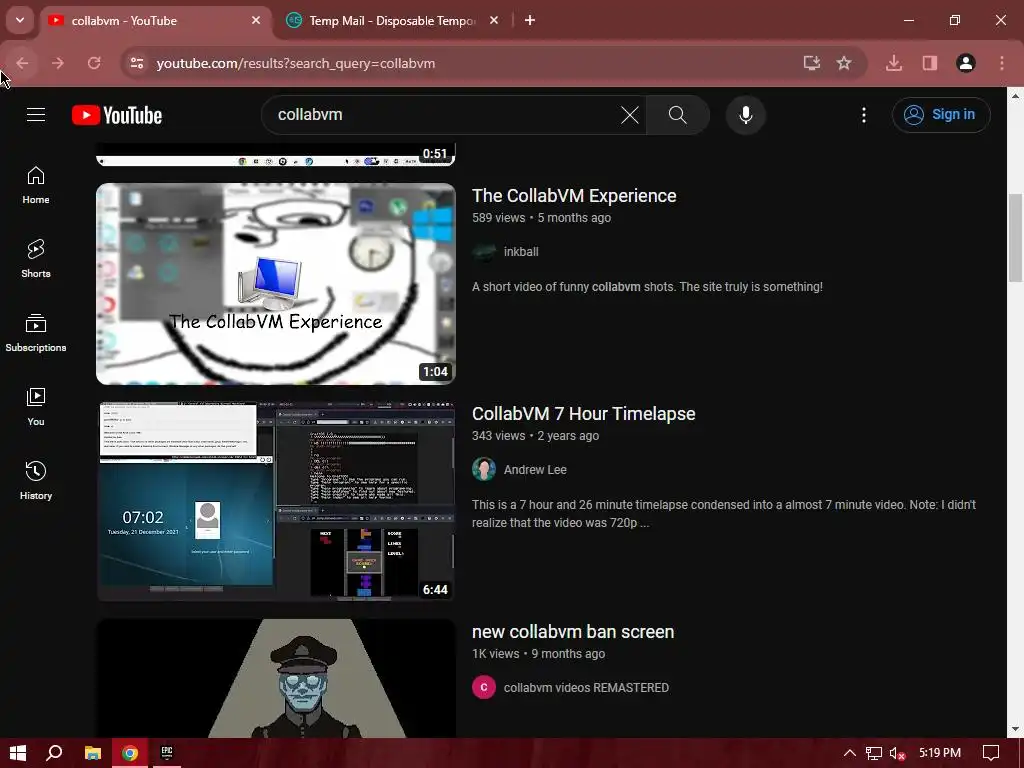Switch to the Temp Mail tab

392,21
